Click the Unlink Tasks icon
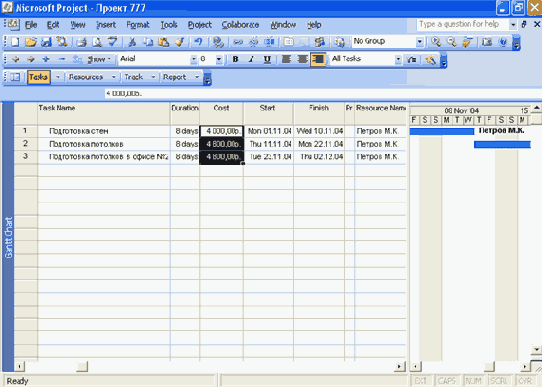 [x=254, y=42]
